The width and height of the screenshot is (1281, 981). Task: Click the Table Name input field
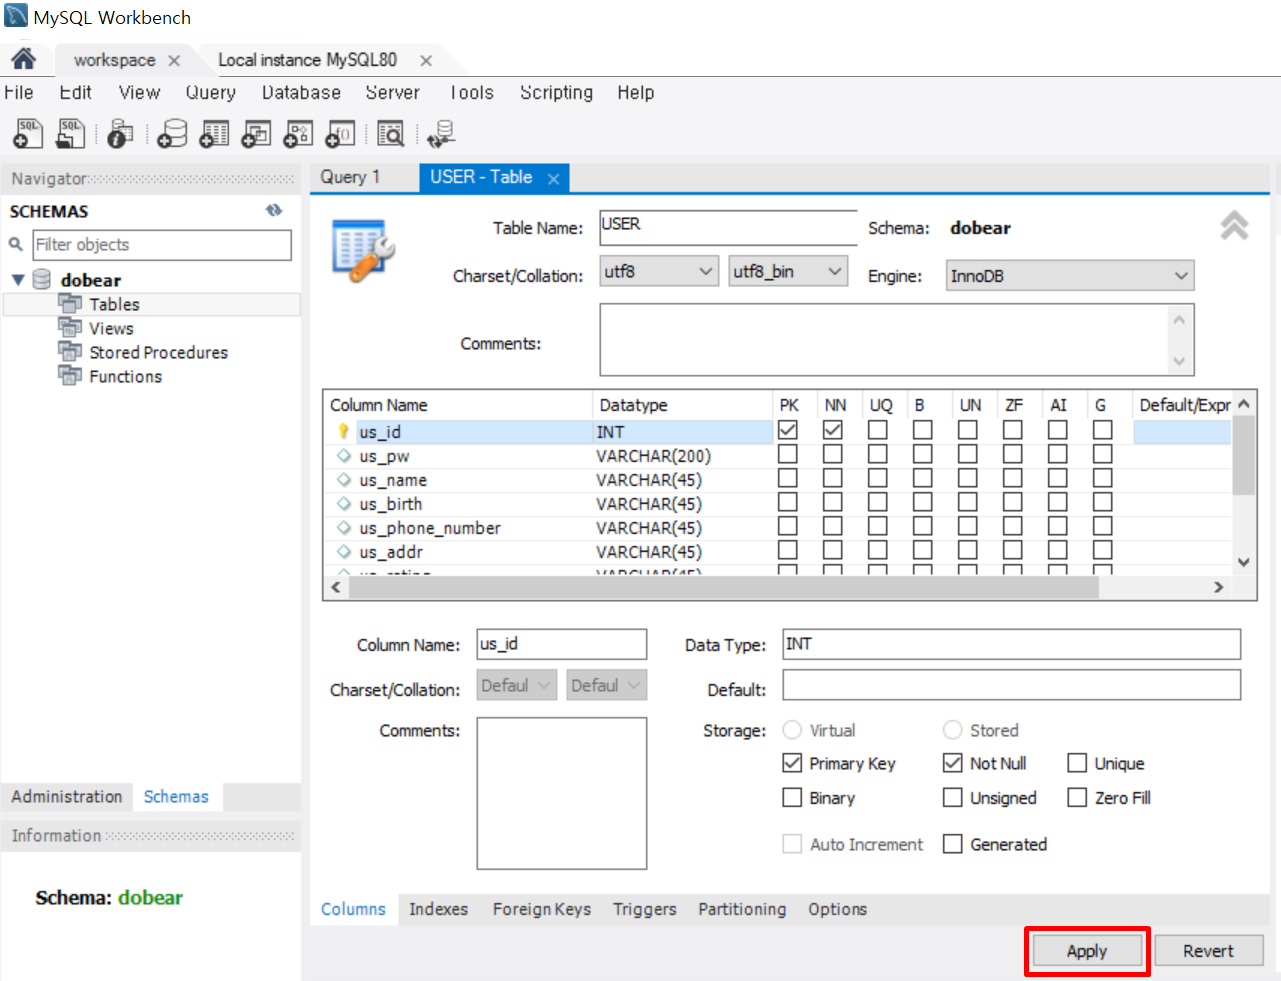[x=728, y=227]
